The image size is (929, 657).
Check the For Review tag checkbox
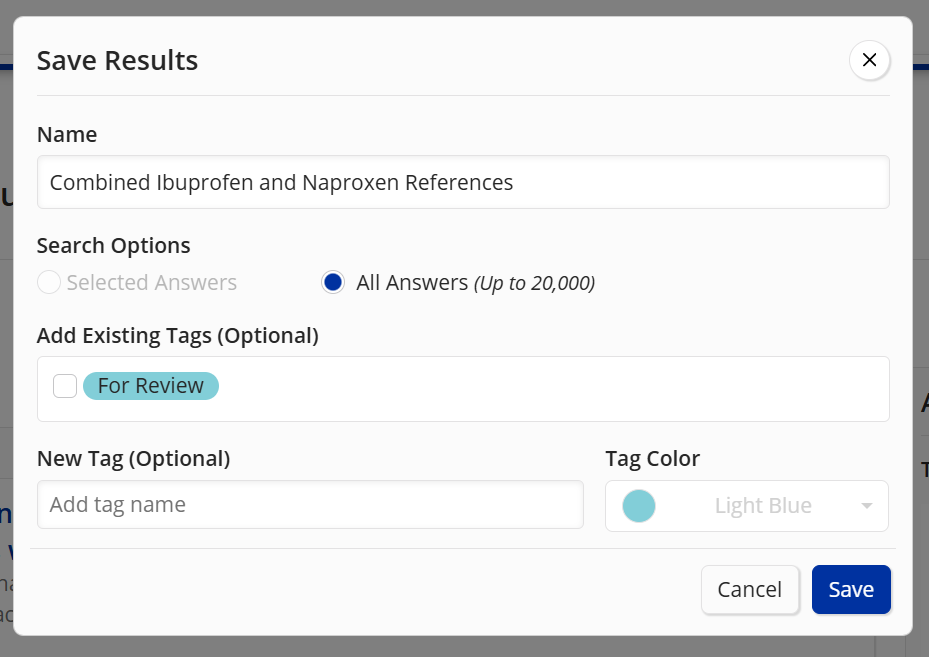tap(65, 386)
